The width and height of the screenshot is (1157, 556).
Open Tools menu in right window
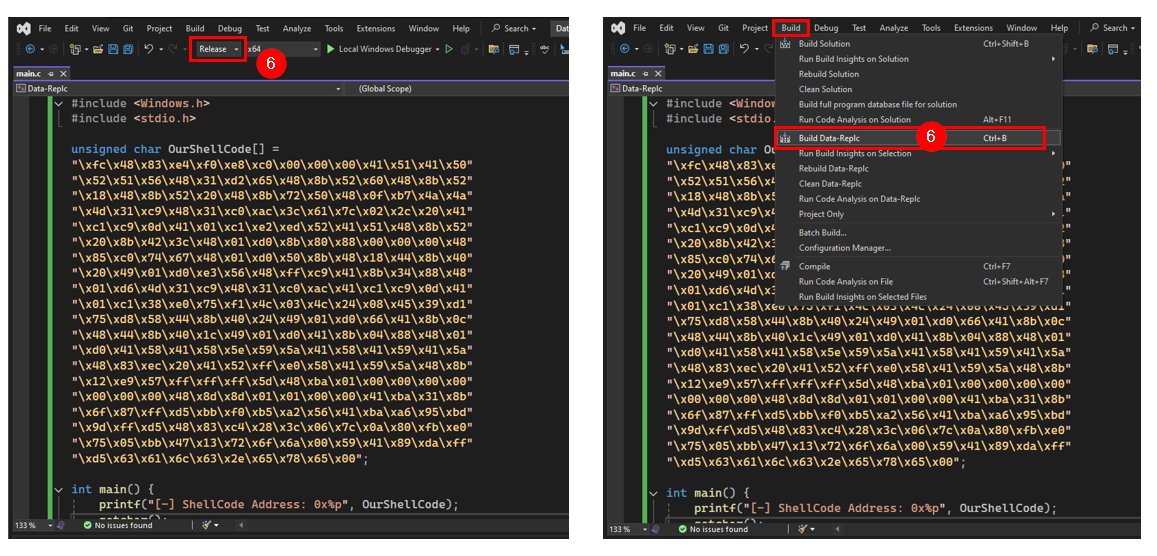point(931,29)
